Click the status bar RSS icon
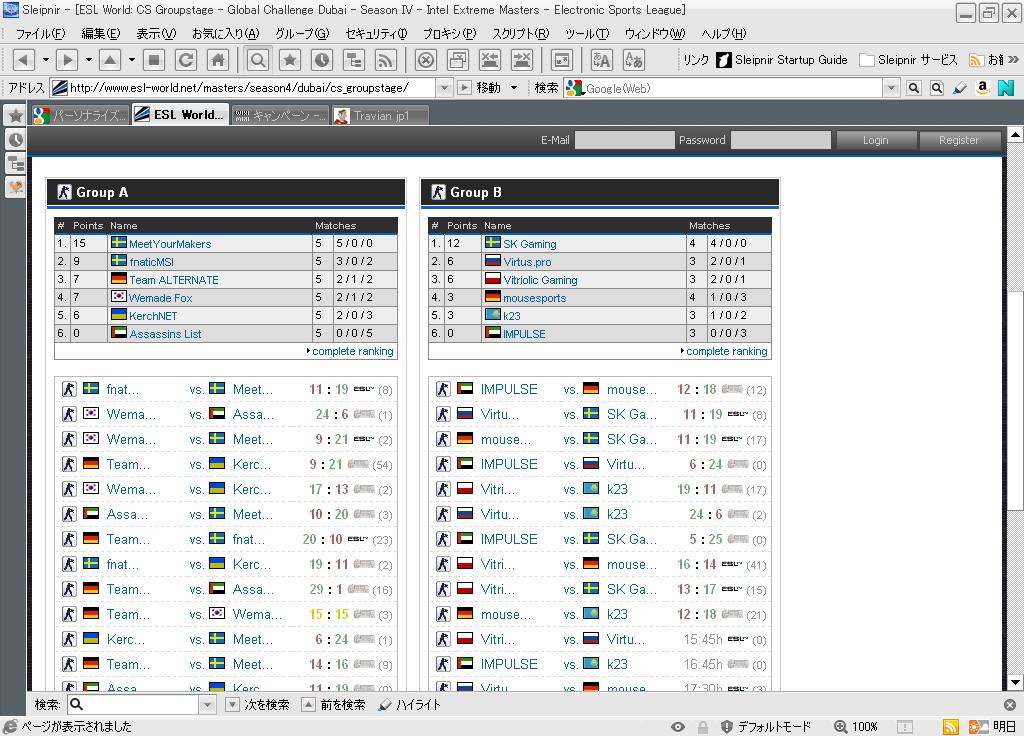 (951, 726)
